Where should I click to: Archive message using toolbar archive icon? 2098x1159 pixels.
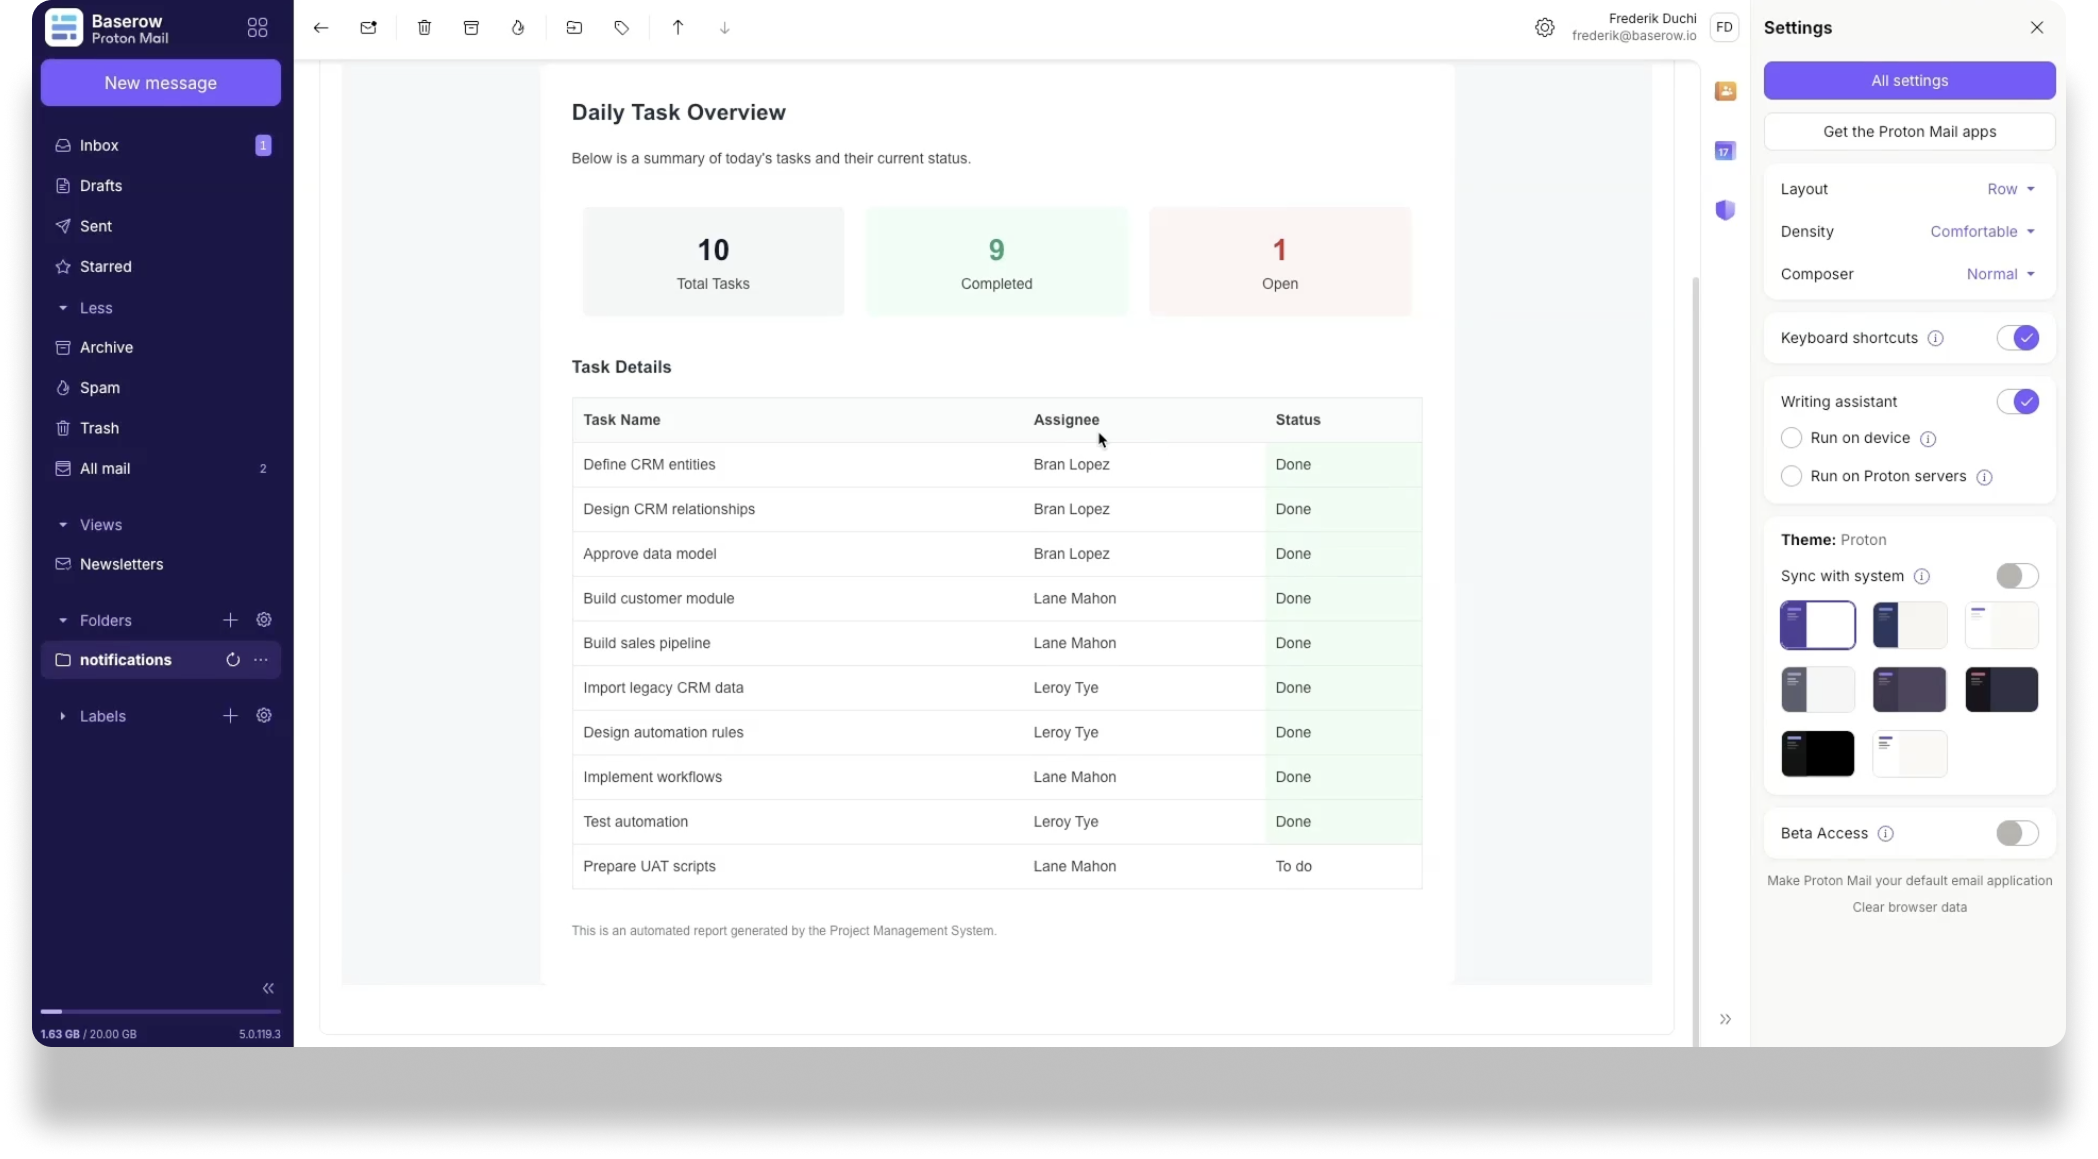click(x=471, y=28)
